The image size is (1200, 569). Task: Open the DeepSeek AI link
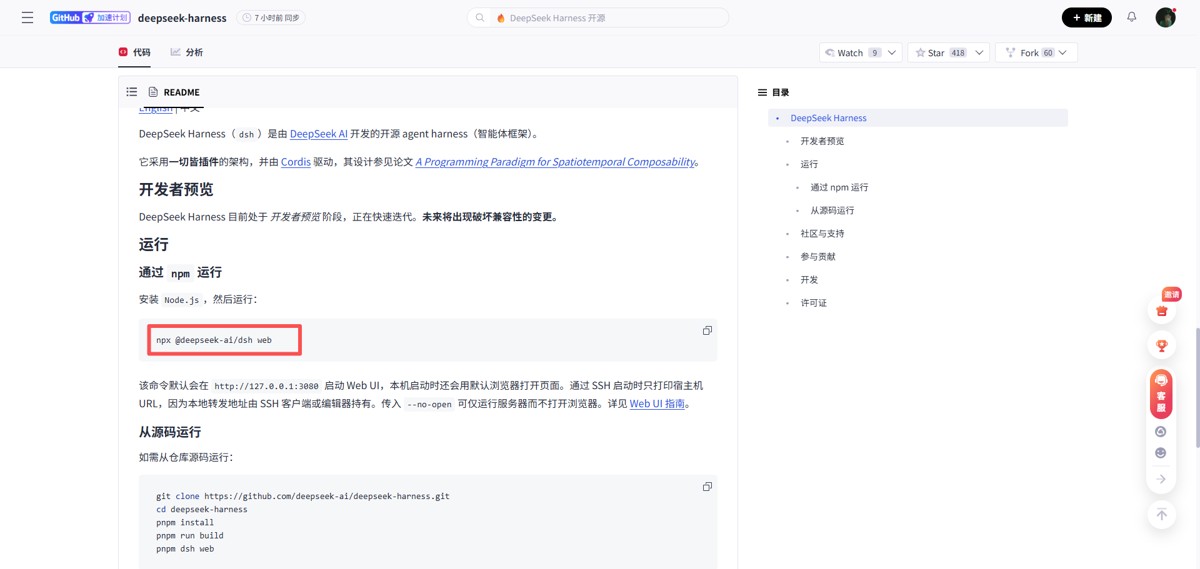319,134
